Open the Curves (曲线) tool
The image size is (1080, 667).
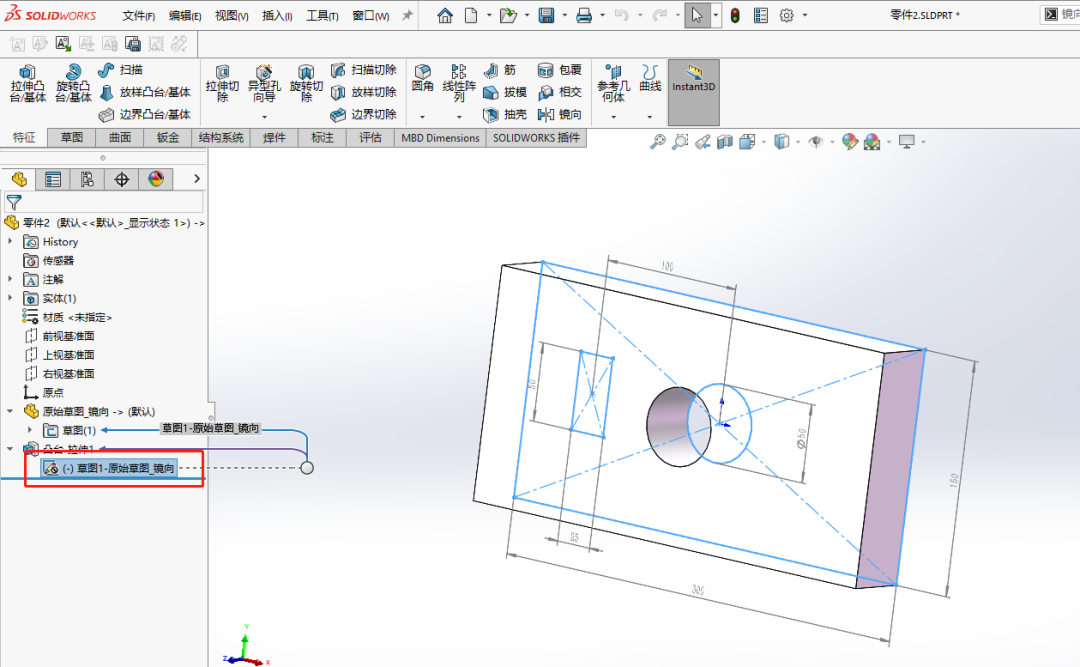point(650,78)
